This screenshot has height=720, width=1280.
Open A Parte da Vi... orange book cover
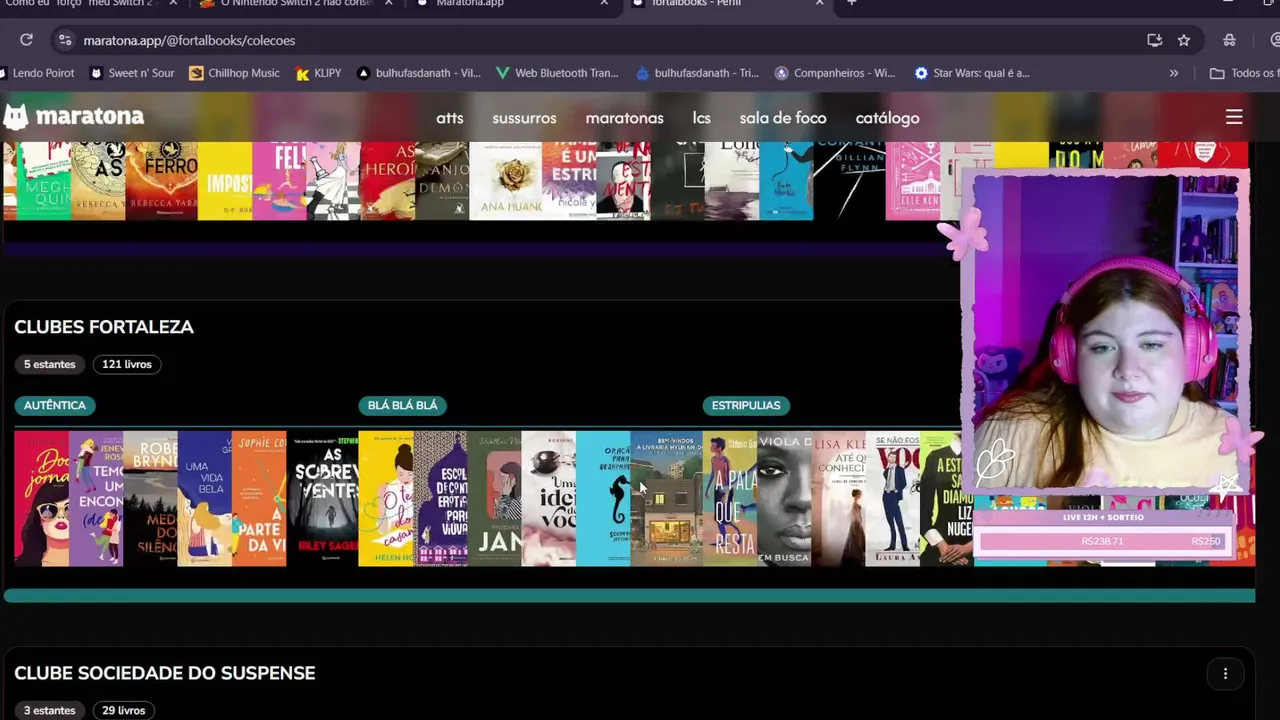tap(258, 498)
